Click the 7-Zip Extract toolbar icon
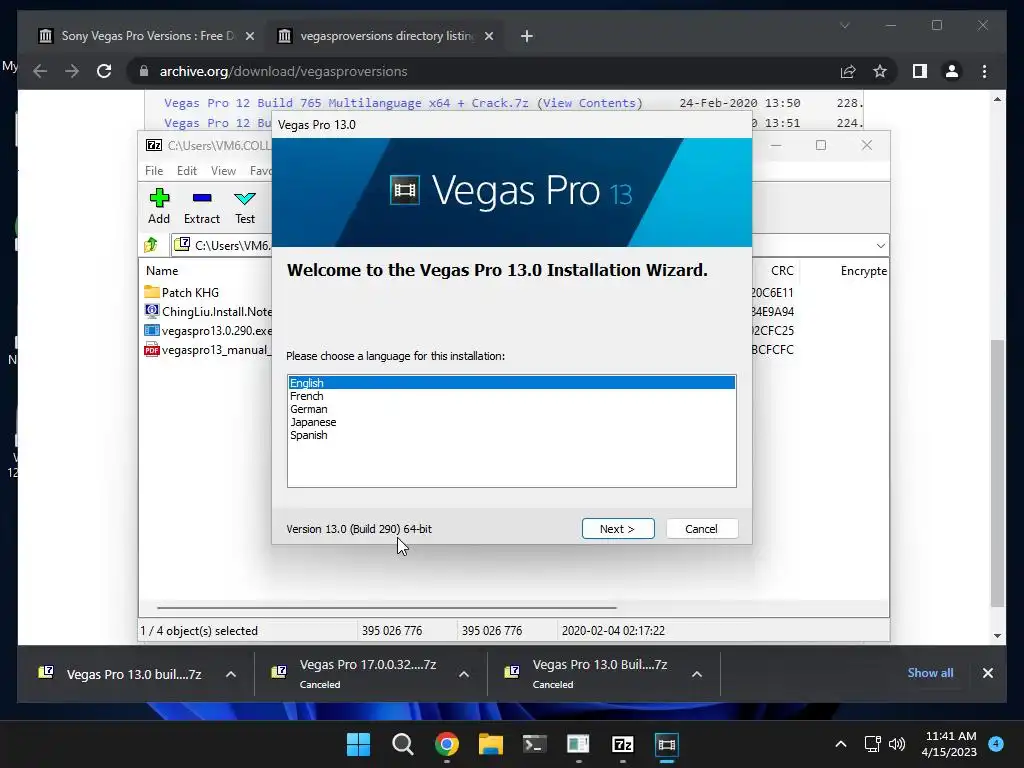Screen dimensions: 1024x768 click(202, 206)
